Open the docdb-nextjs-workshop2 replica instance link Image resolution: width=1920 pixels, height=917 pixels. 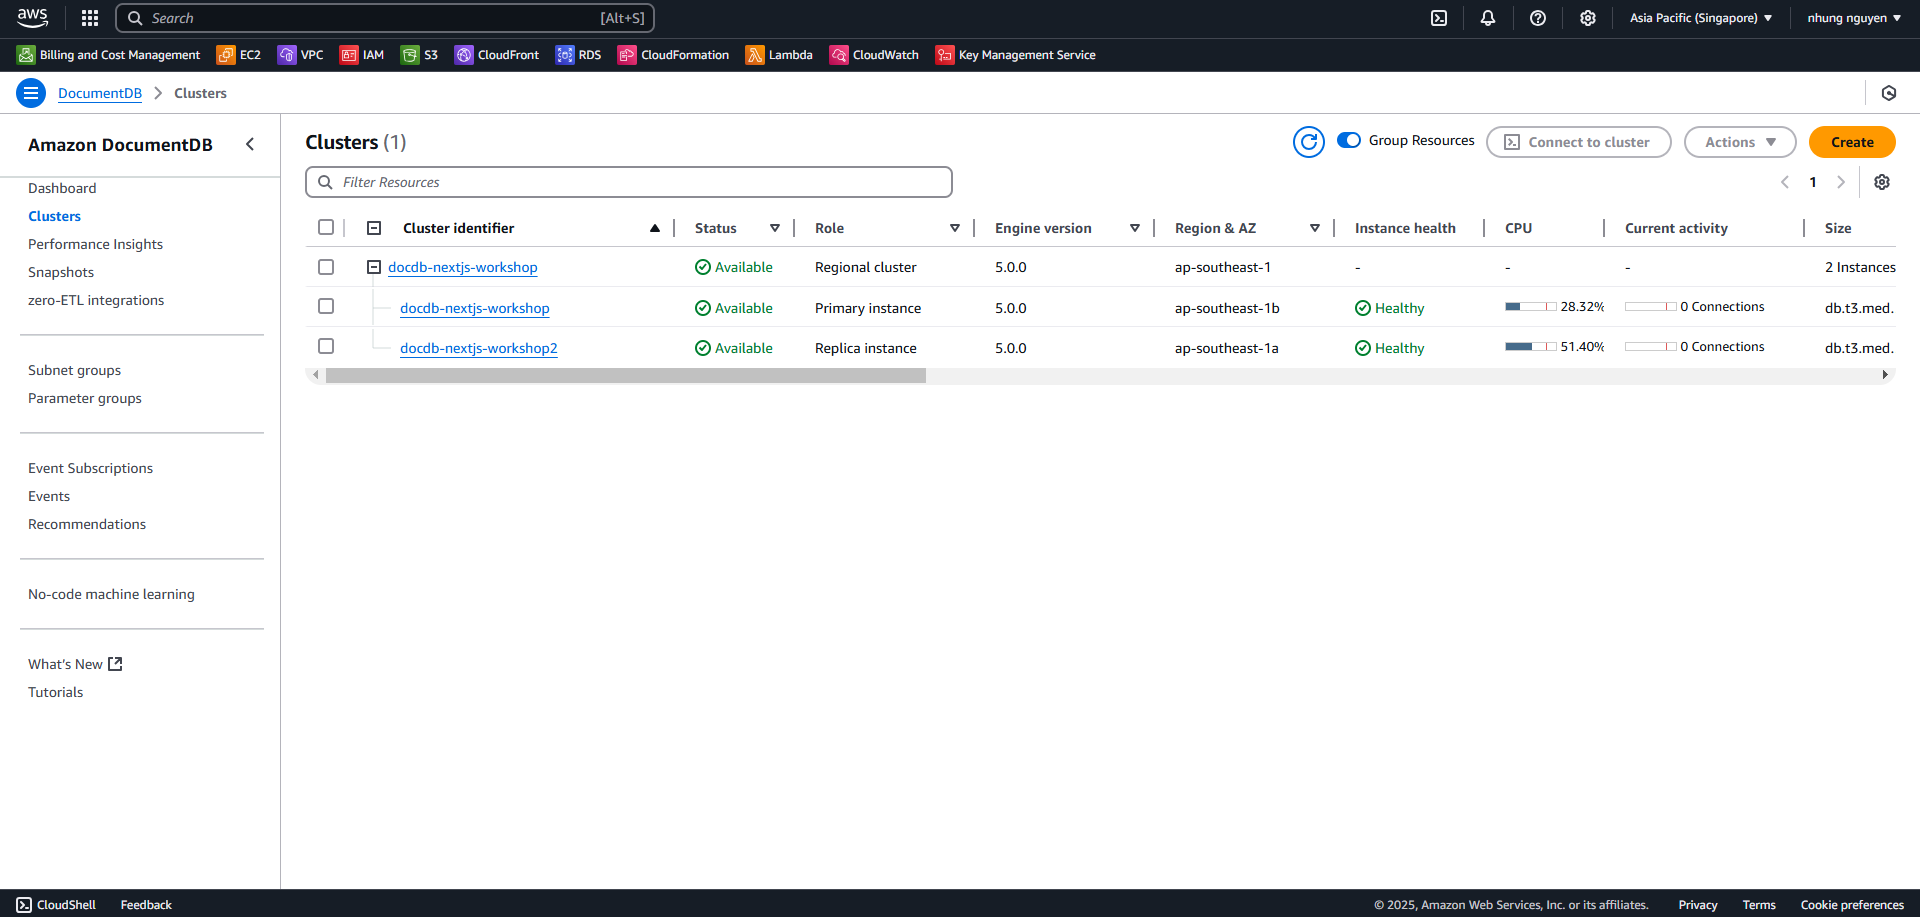(x=478, y=348)
